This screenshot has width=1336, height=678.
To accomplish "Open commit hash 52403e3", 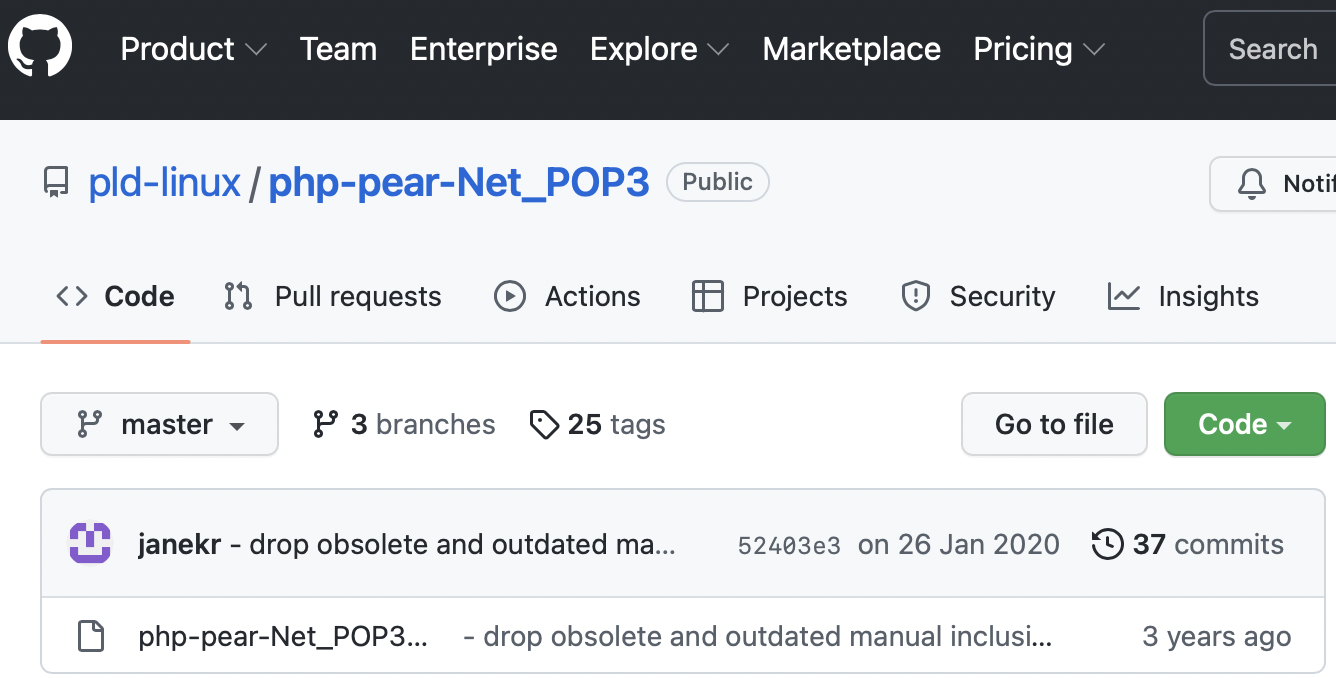I will pos(789,545).
